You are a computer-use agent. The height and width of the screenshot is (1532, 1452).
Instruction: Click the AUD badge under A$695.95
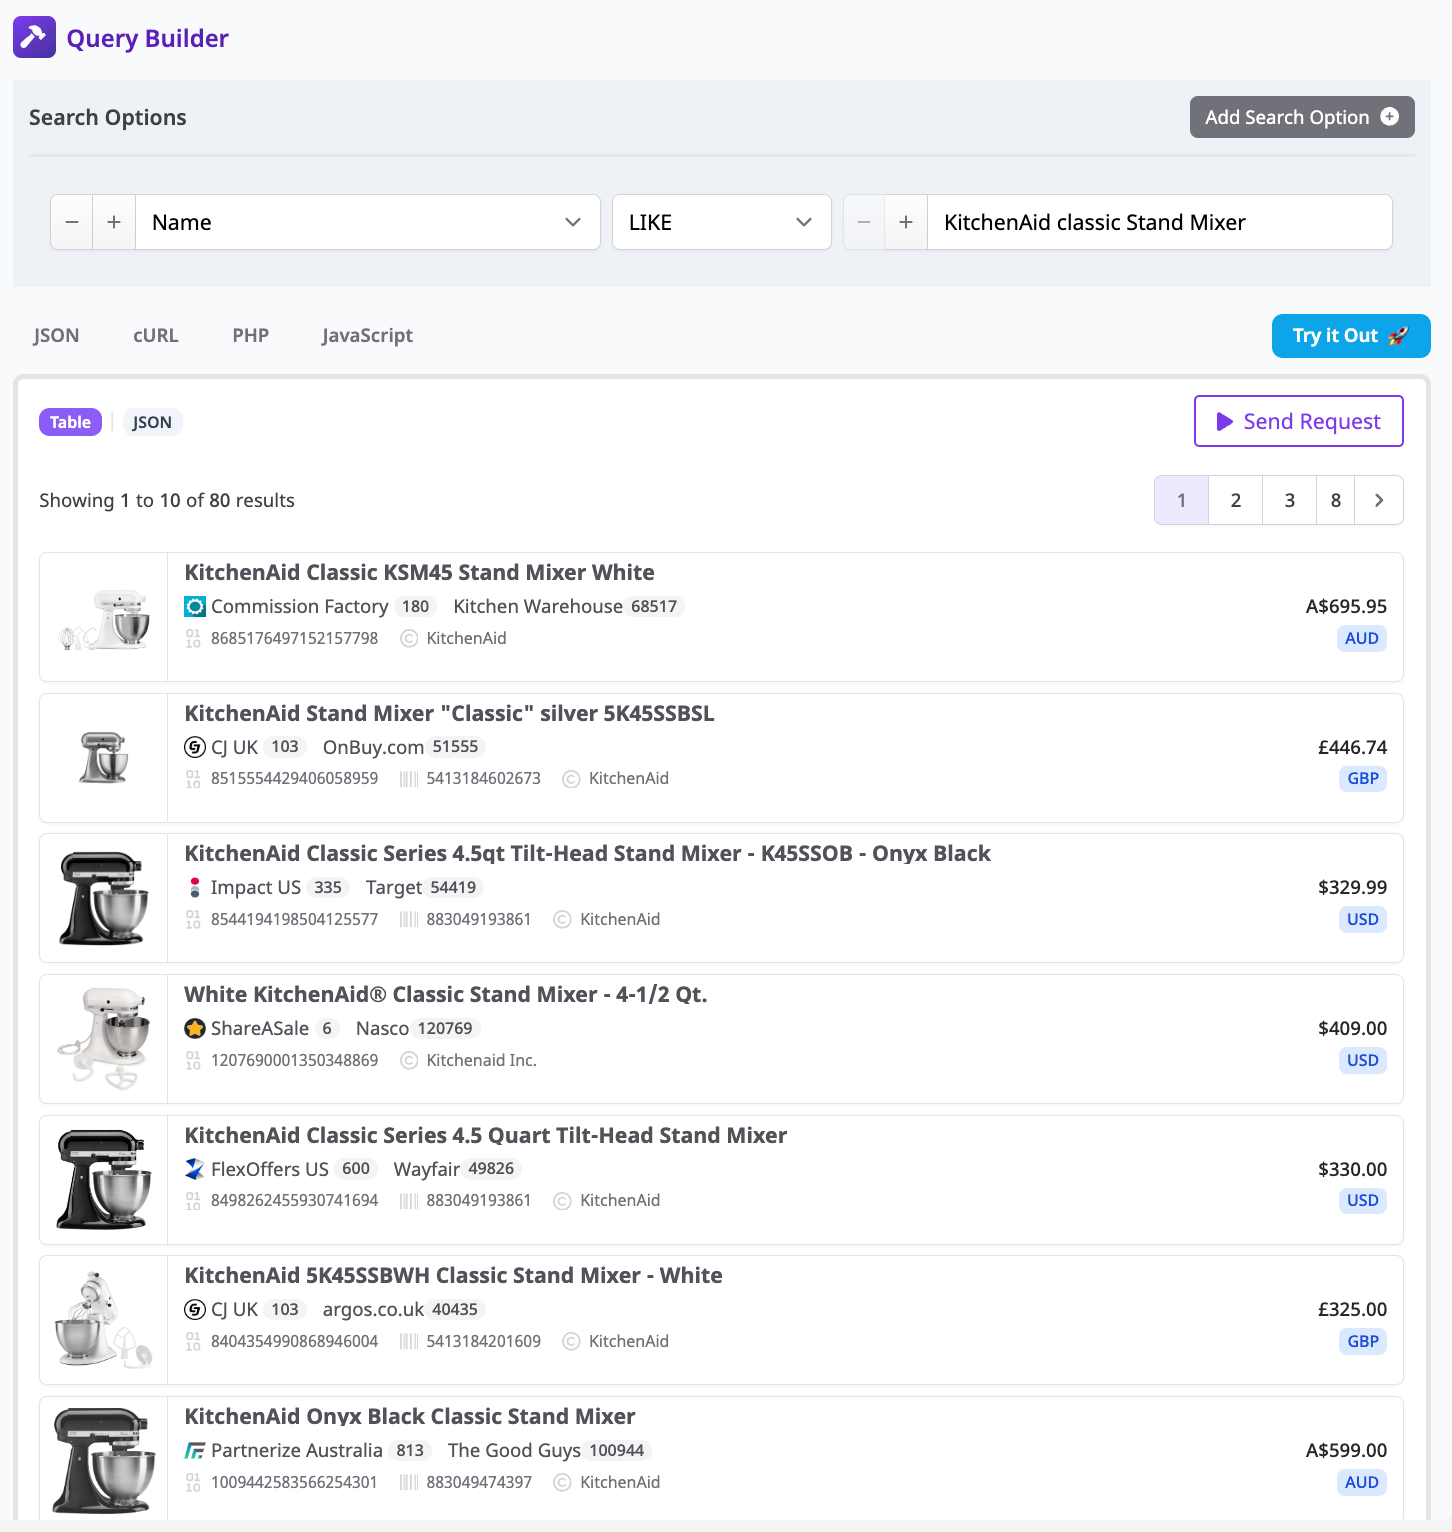point(1362,638)
